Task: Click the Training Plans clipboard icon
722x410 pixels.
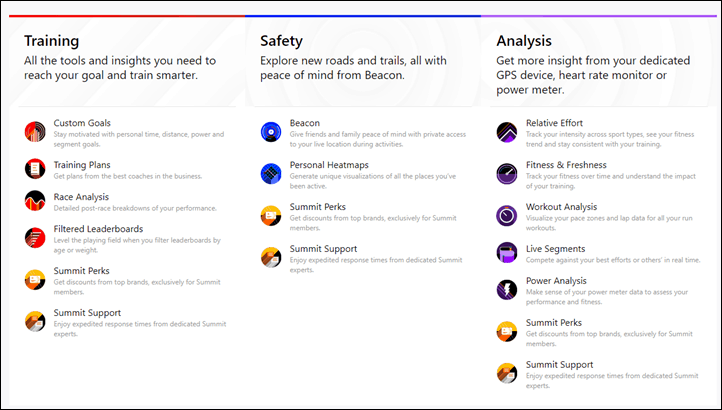Action: point(35,169)
